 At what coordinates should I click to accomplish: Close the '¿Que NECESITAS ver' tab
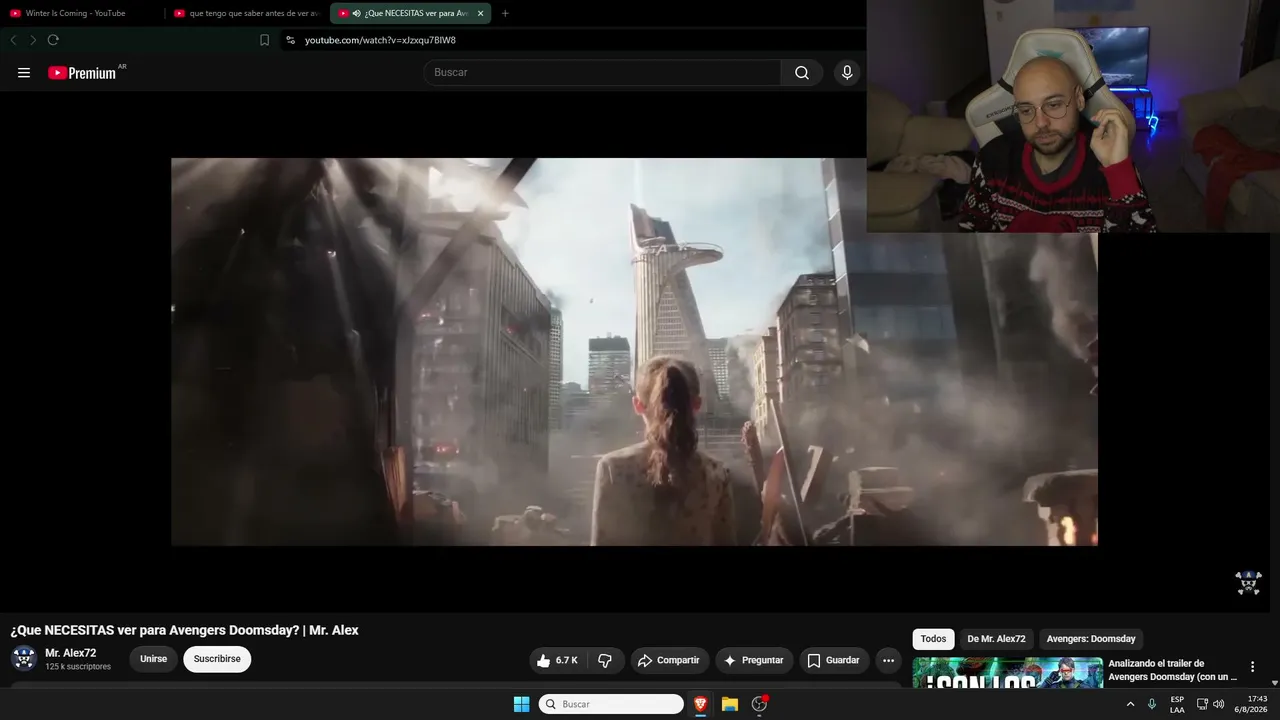pyautogui.click(x=480, y=13)
